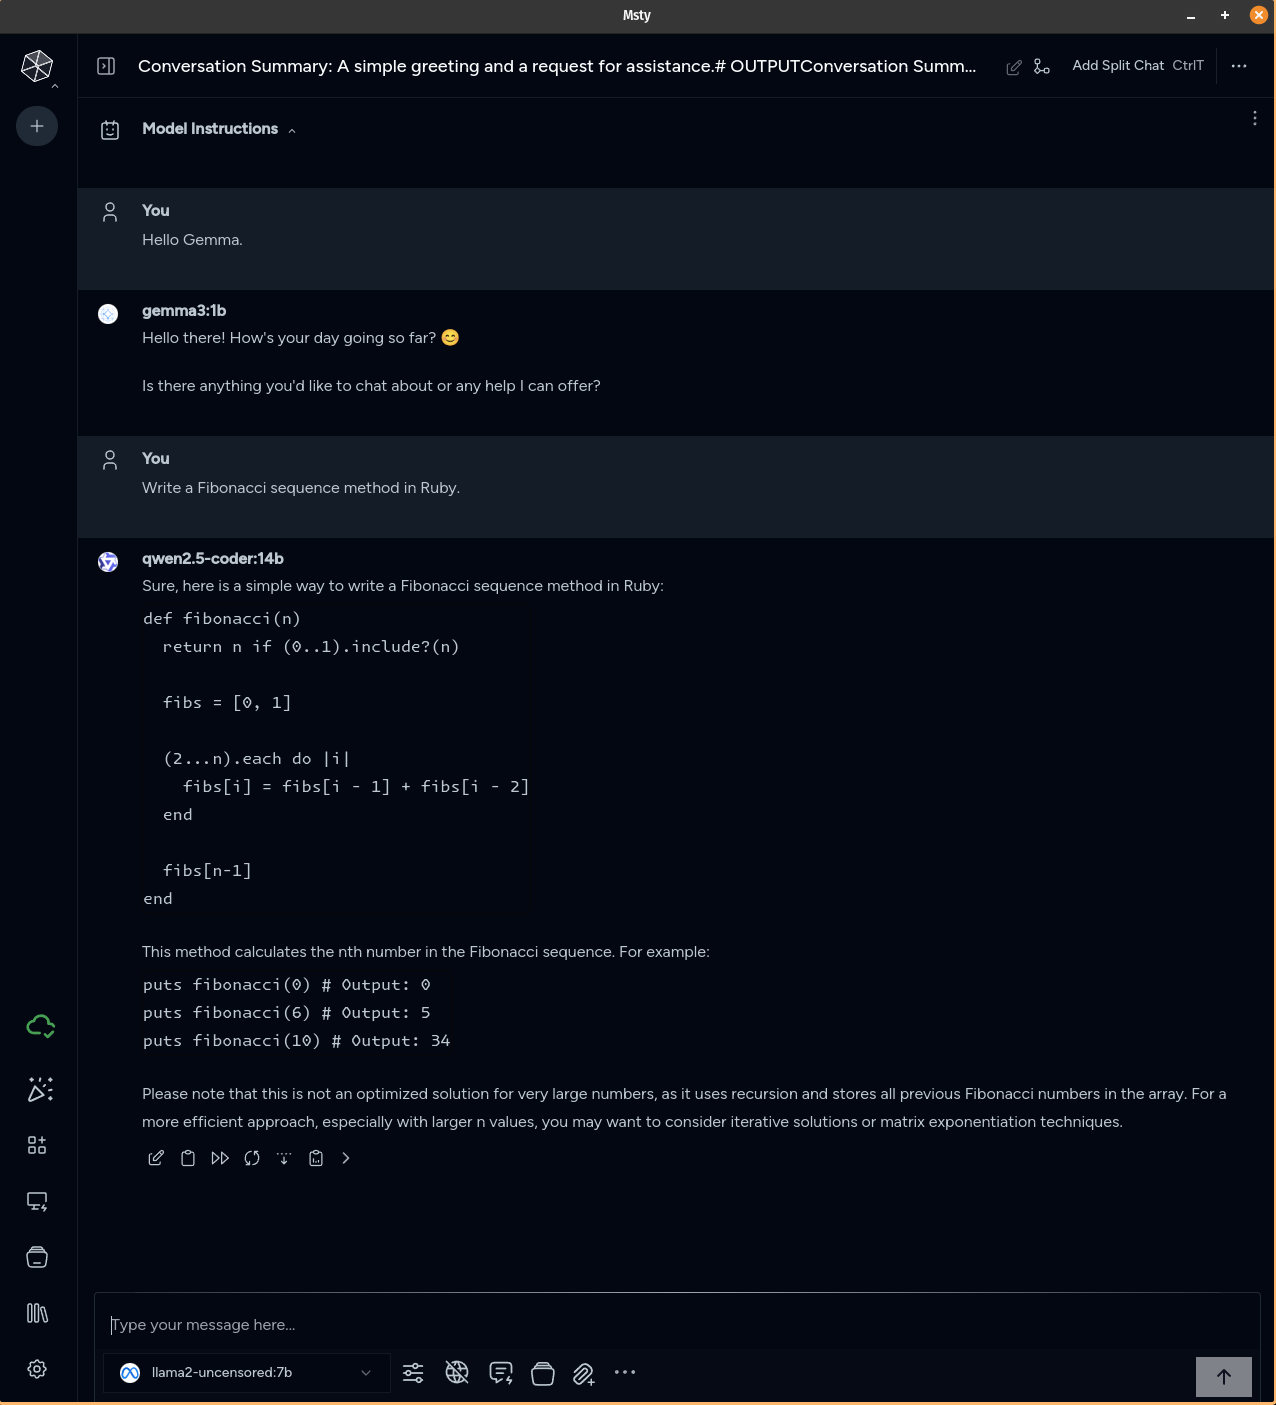Viewport: 1276px width, 1405px height.
Task: Regenerate the qwen2.5-coder response
Action: 252,1158
